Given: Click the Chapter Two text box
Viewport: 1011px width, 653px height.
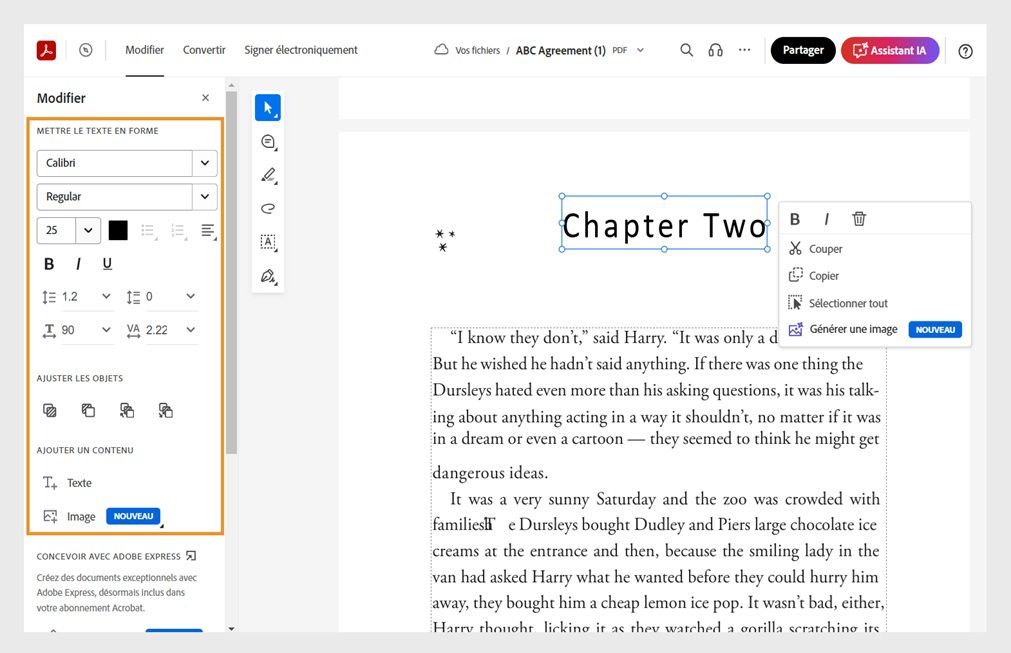Looking at the screenshot, I should point(664,223).
